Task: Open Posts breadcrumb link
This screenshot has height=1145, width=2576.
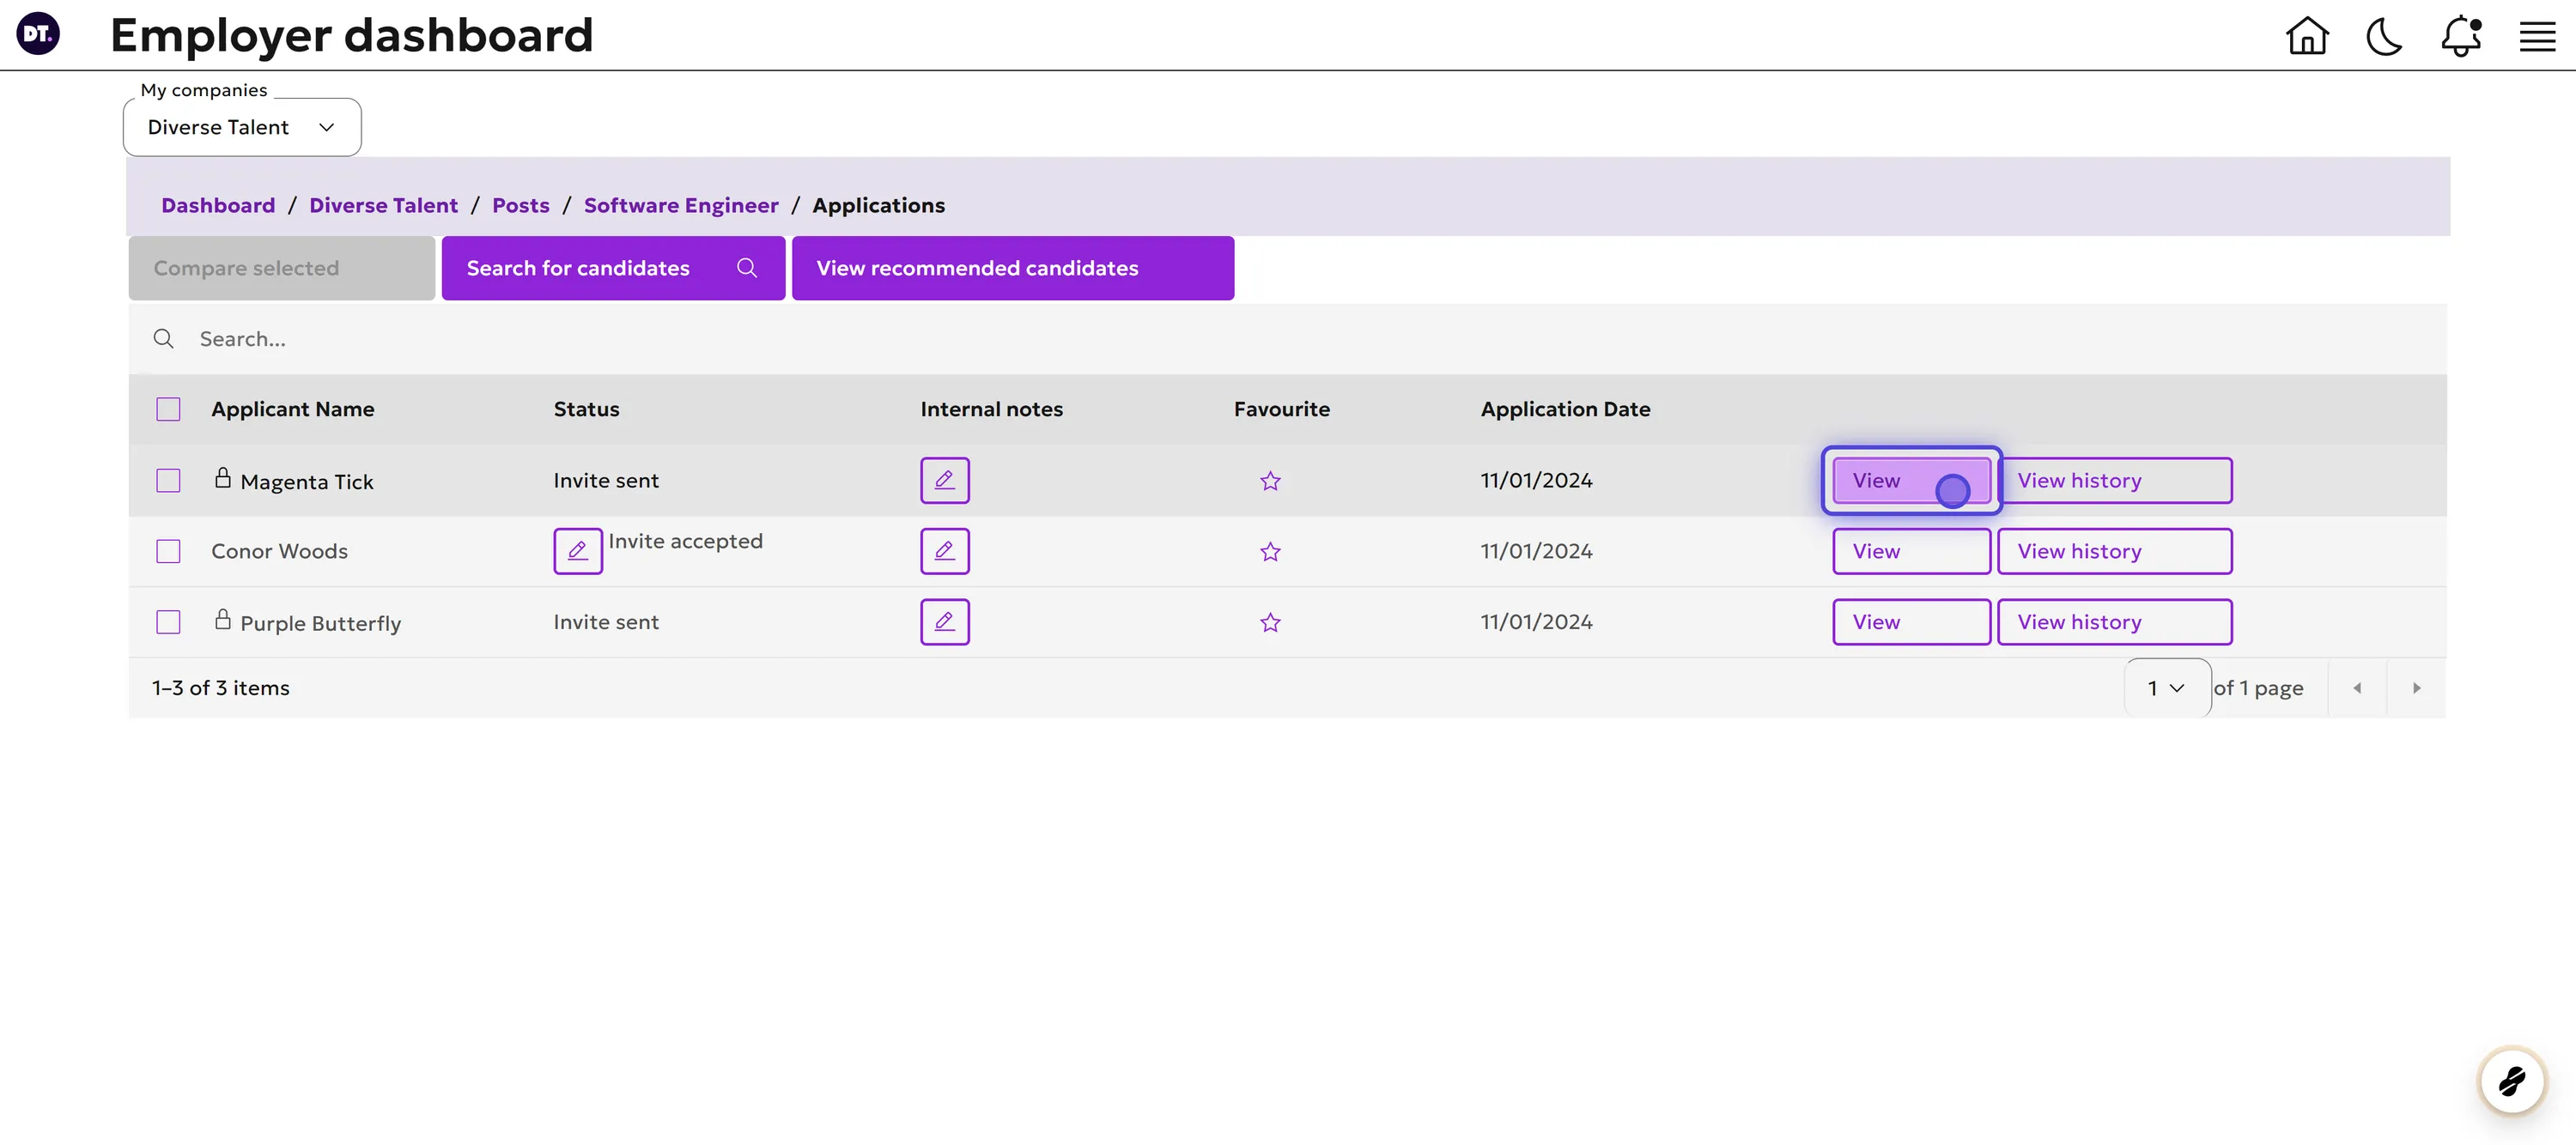Action: tap(520, 205)
